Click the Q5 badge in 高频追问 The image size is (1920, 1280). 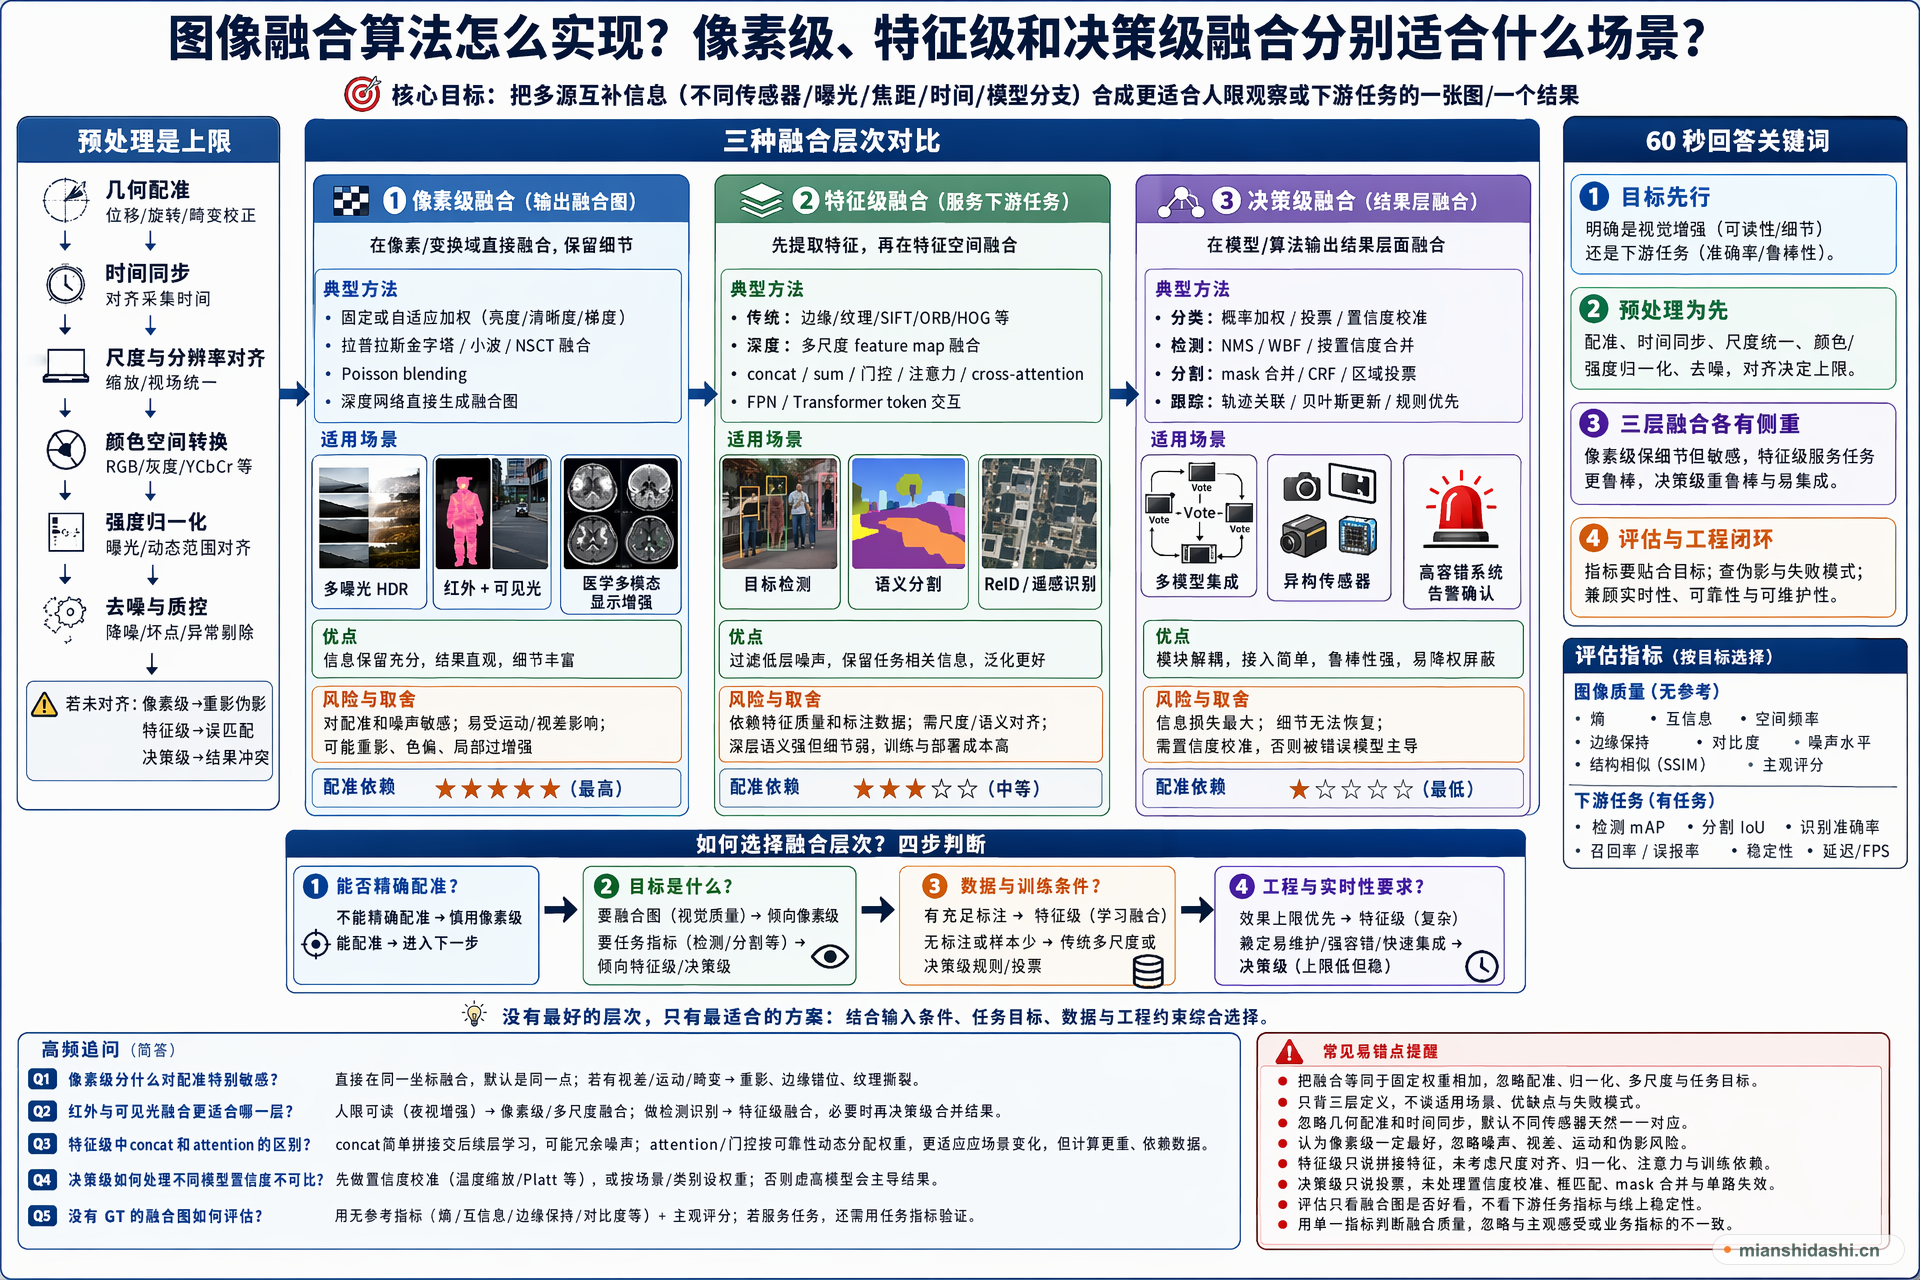pos(42,1216)
